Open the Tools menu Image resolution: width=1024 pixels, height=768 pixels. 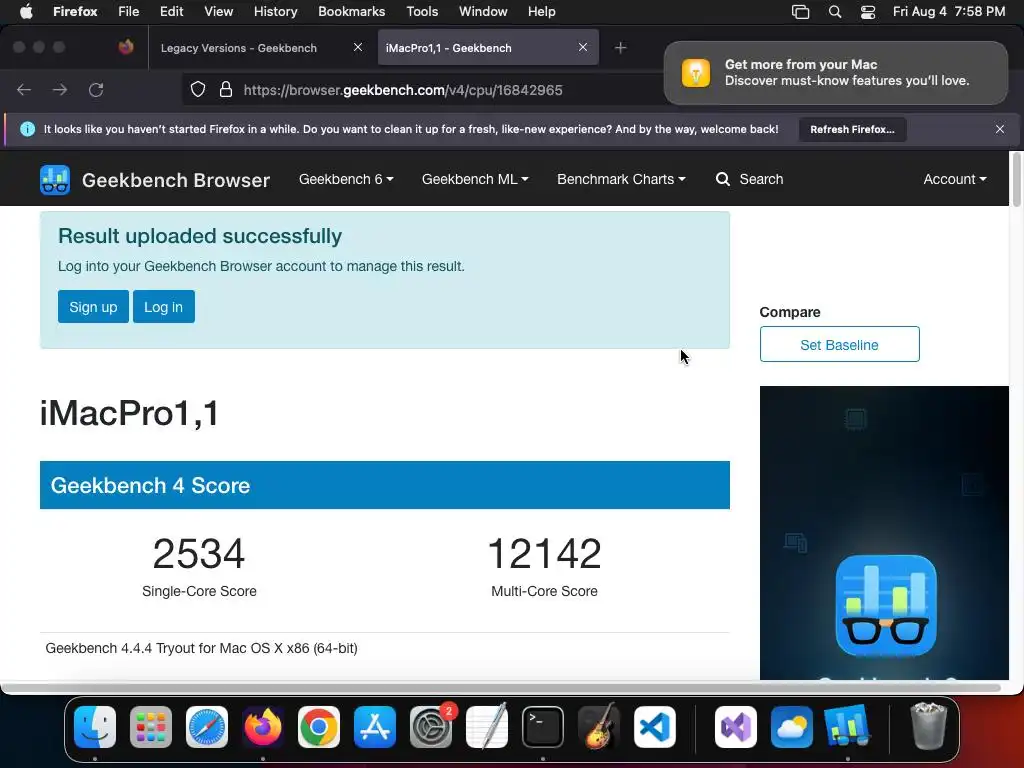422,12
